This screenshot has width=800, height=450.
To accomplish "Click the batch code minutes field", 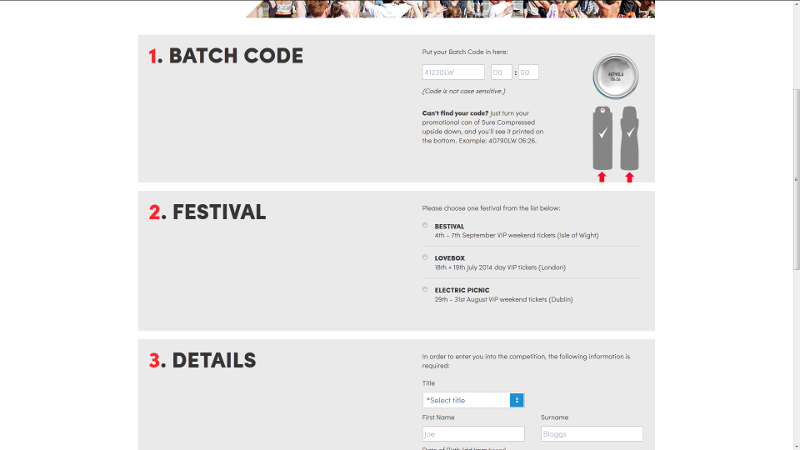I will click(x=529, y=72).
